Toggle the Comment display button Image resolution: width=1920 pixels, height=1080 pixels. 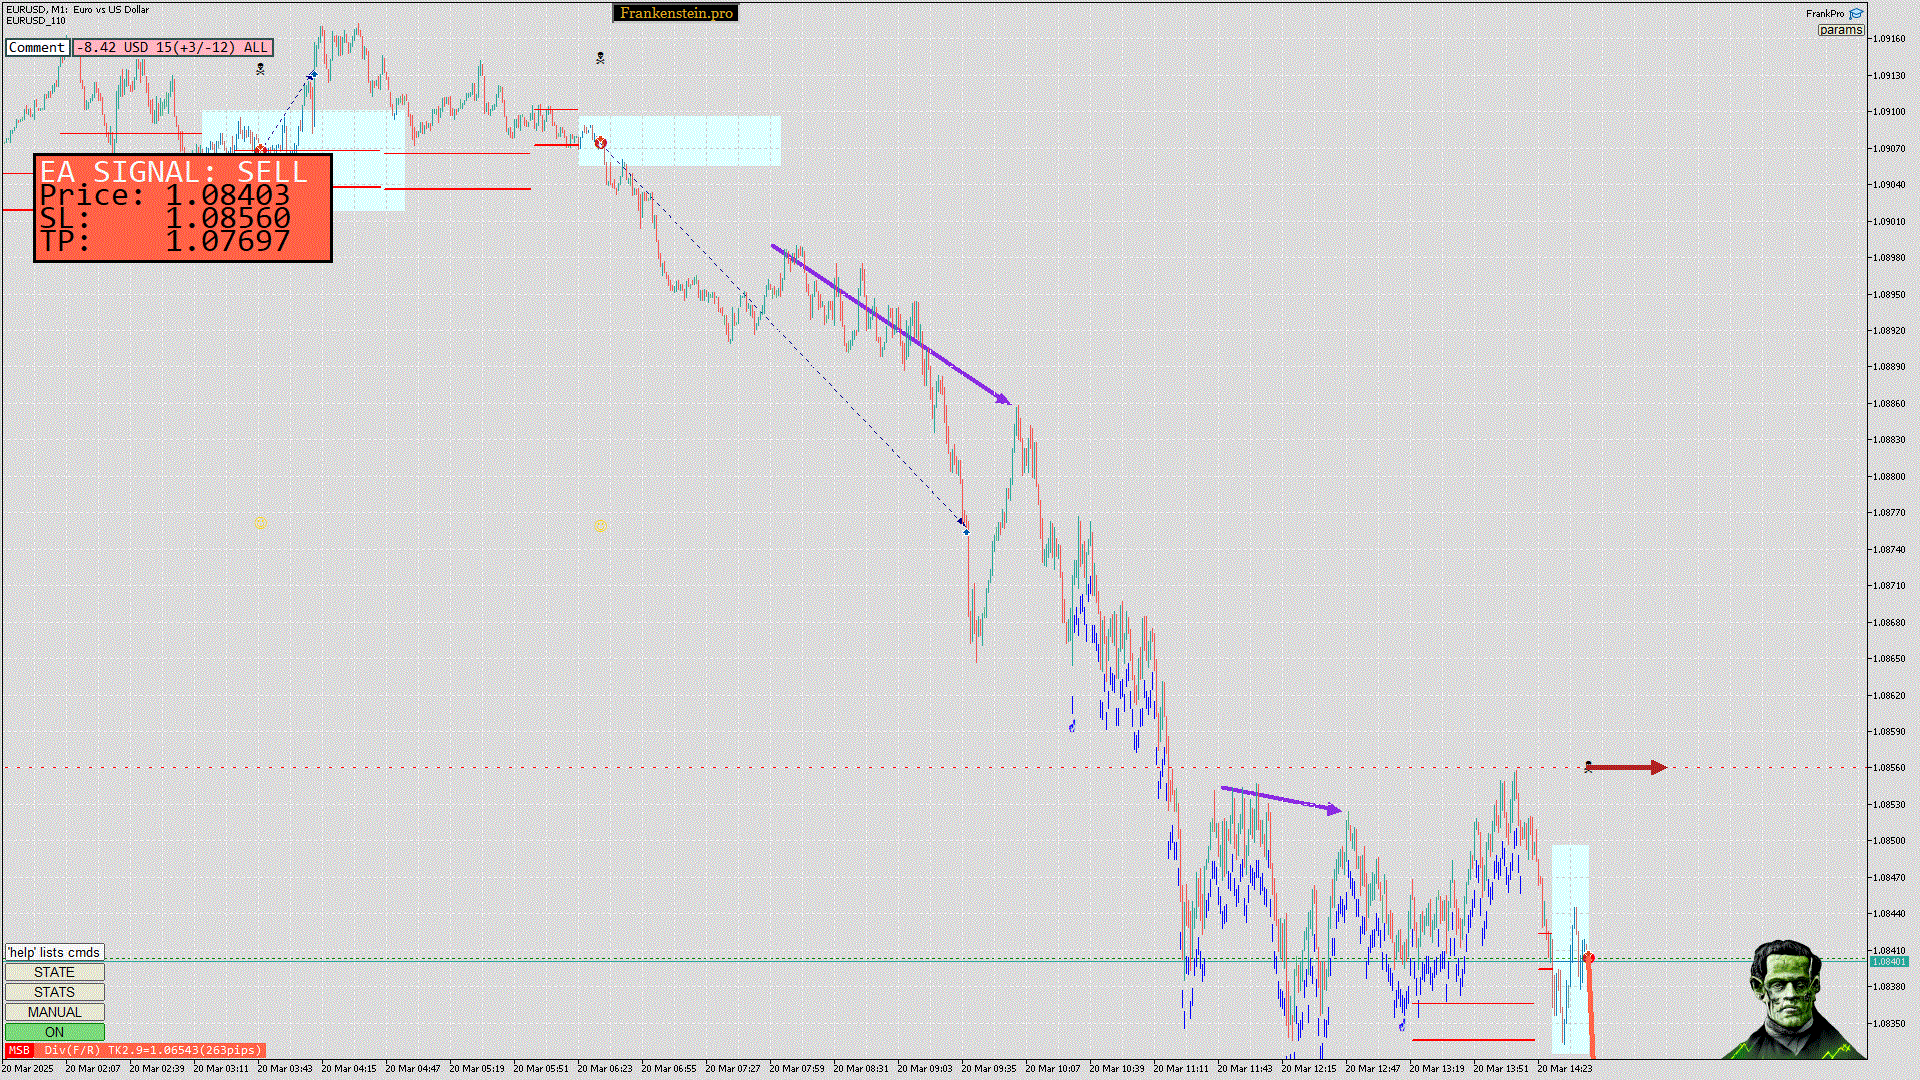37,47
